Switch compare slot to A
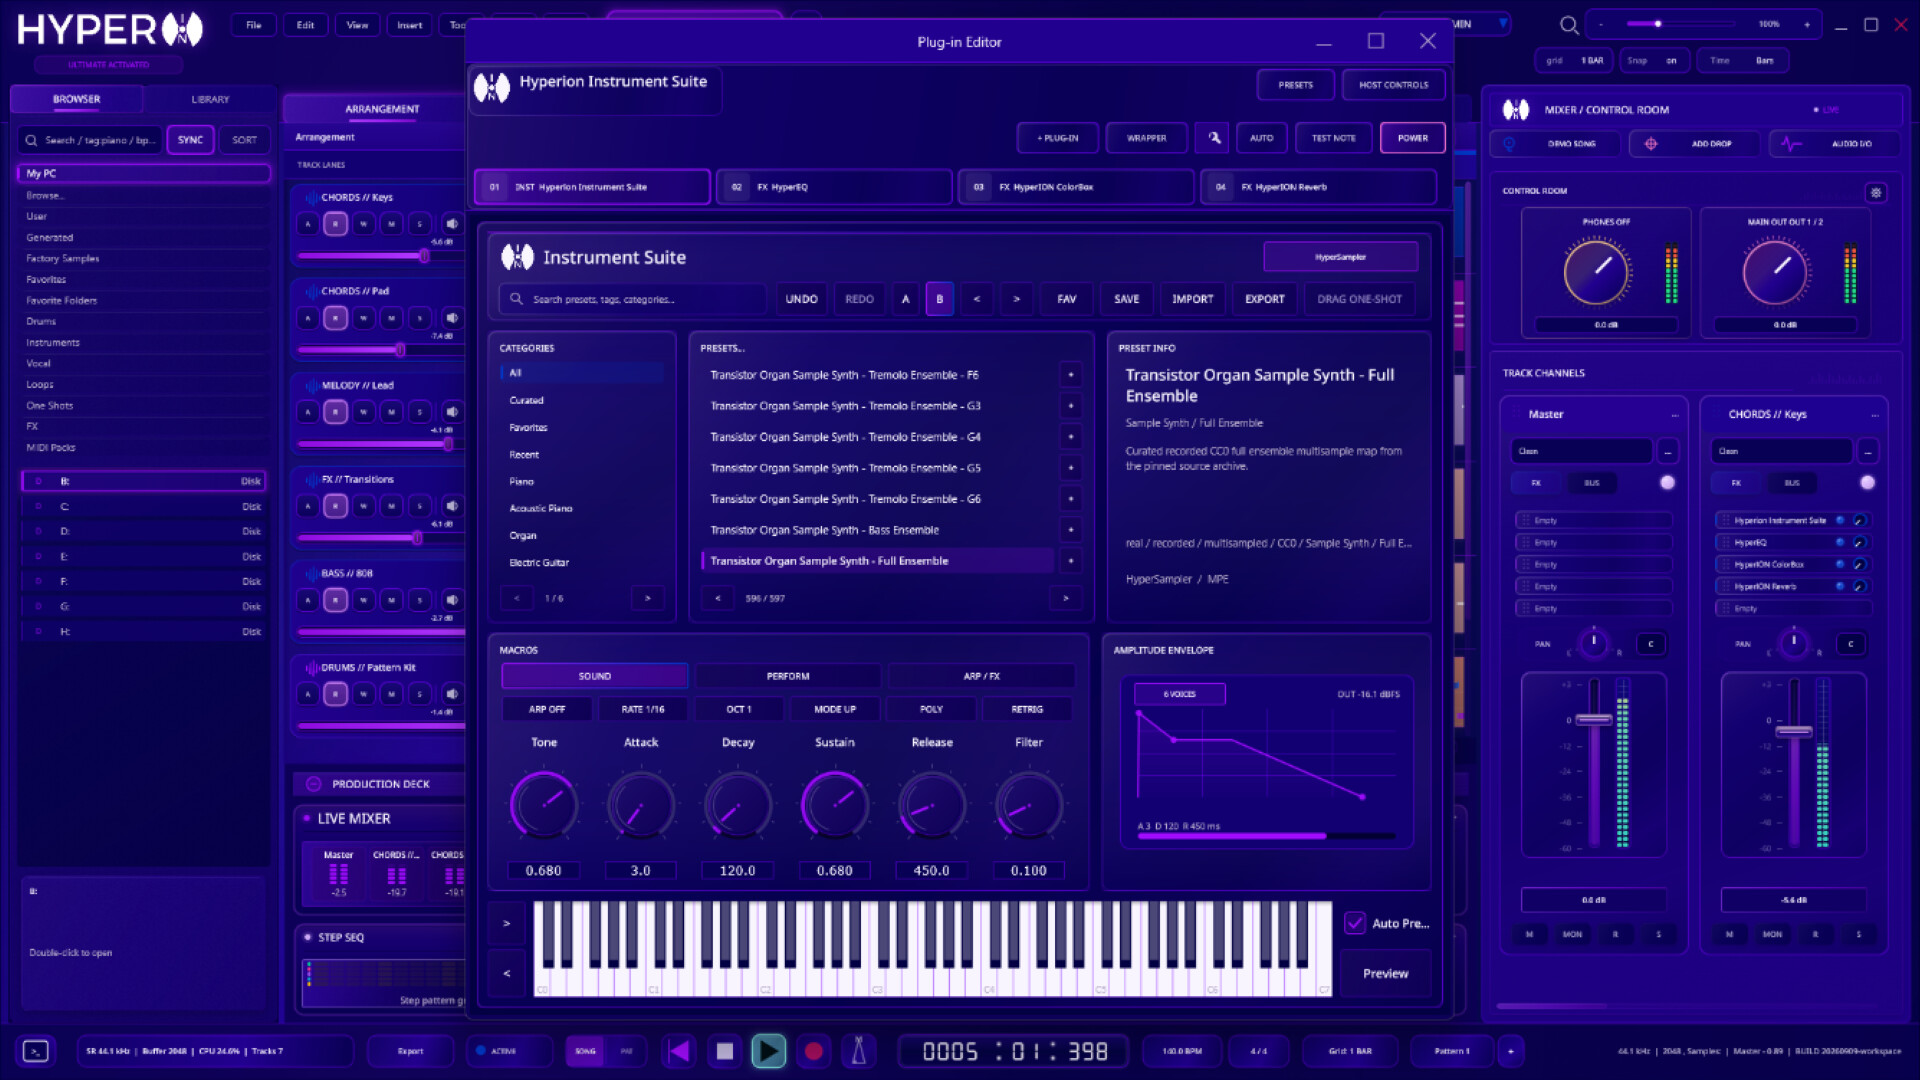 [x=905, y=299]
